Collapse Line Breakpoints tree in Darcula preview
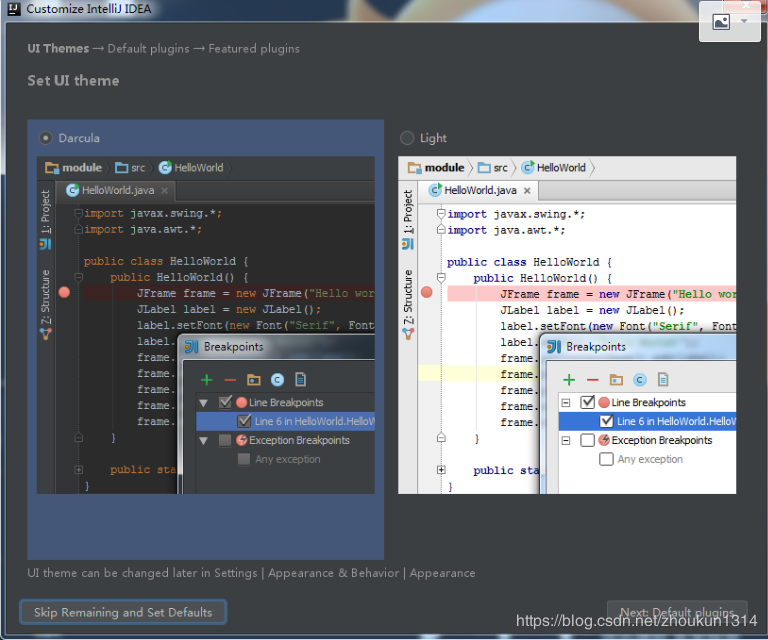 coord(204,402)
